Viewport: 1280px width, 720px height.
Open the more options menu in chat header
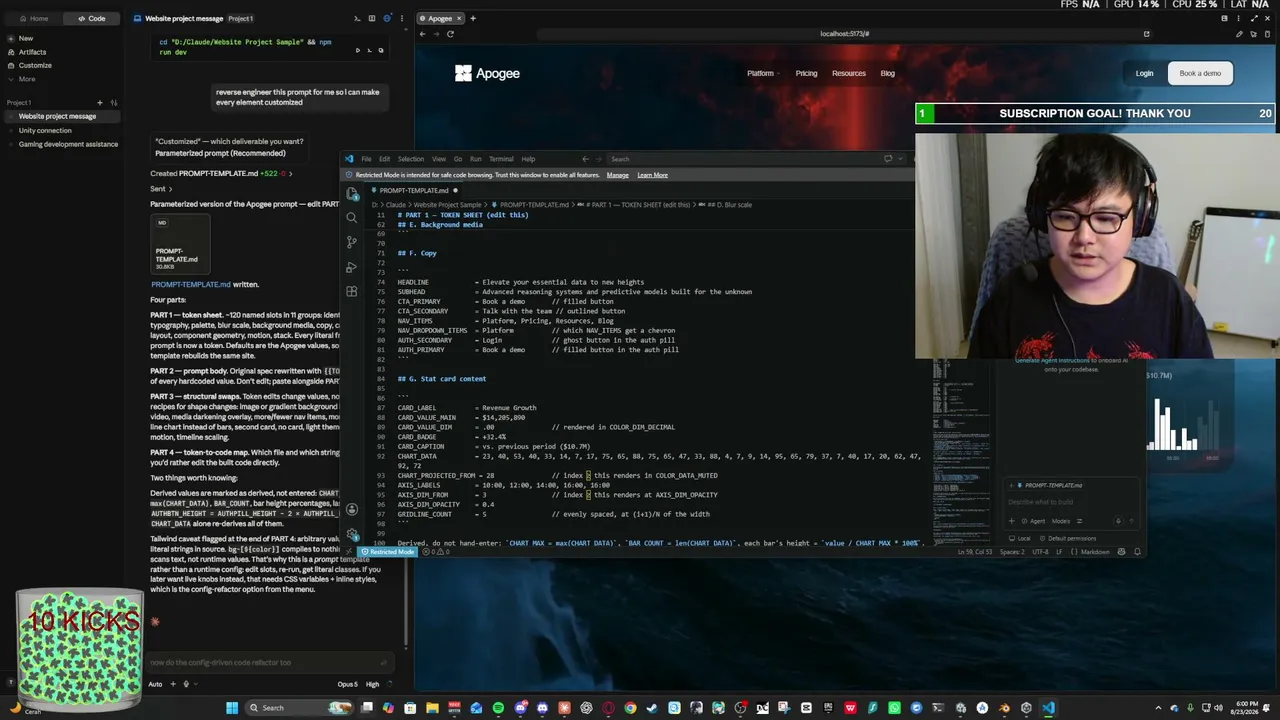(400, 18)
